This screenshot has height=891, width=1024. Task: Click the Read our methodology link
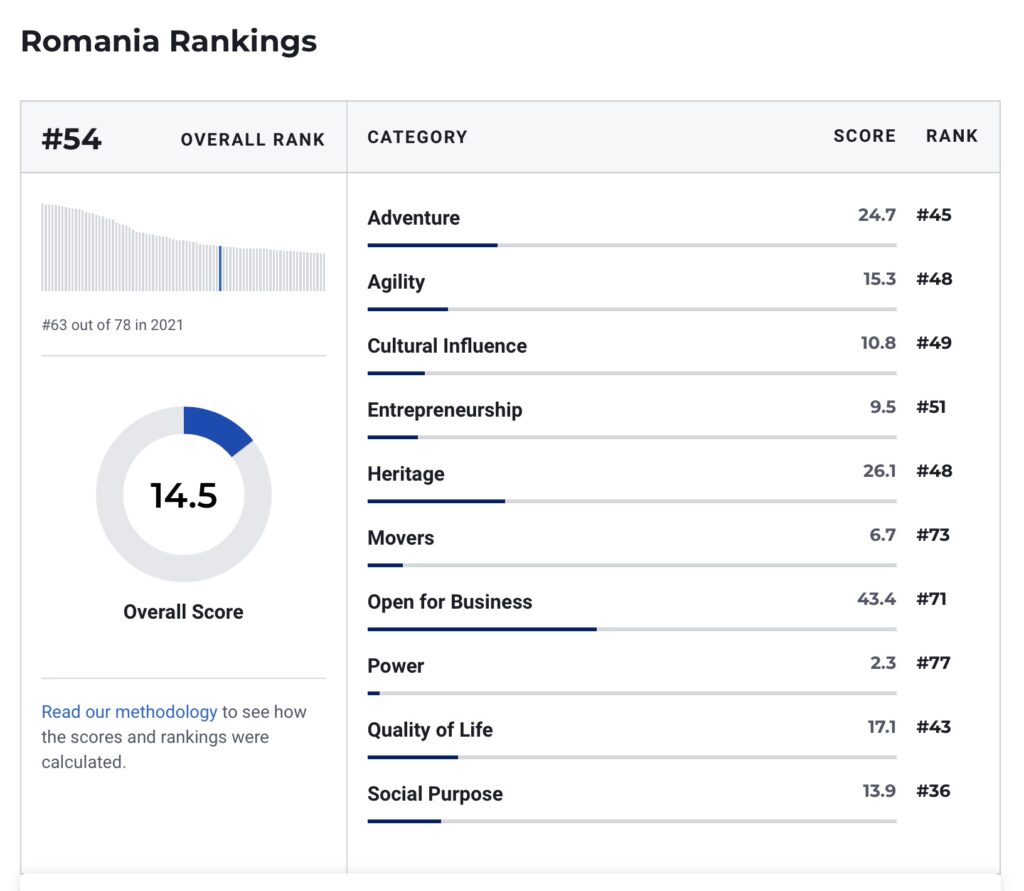(x=129, y=712)
